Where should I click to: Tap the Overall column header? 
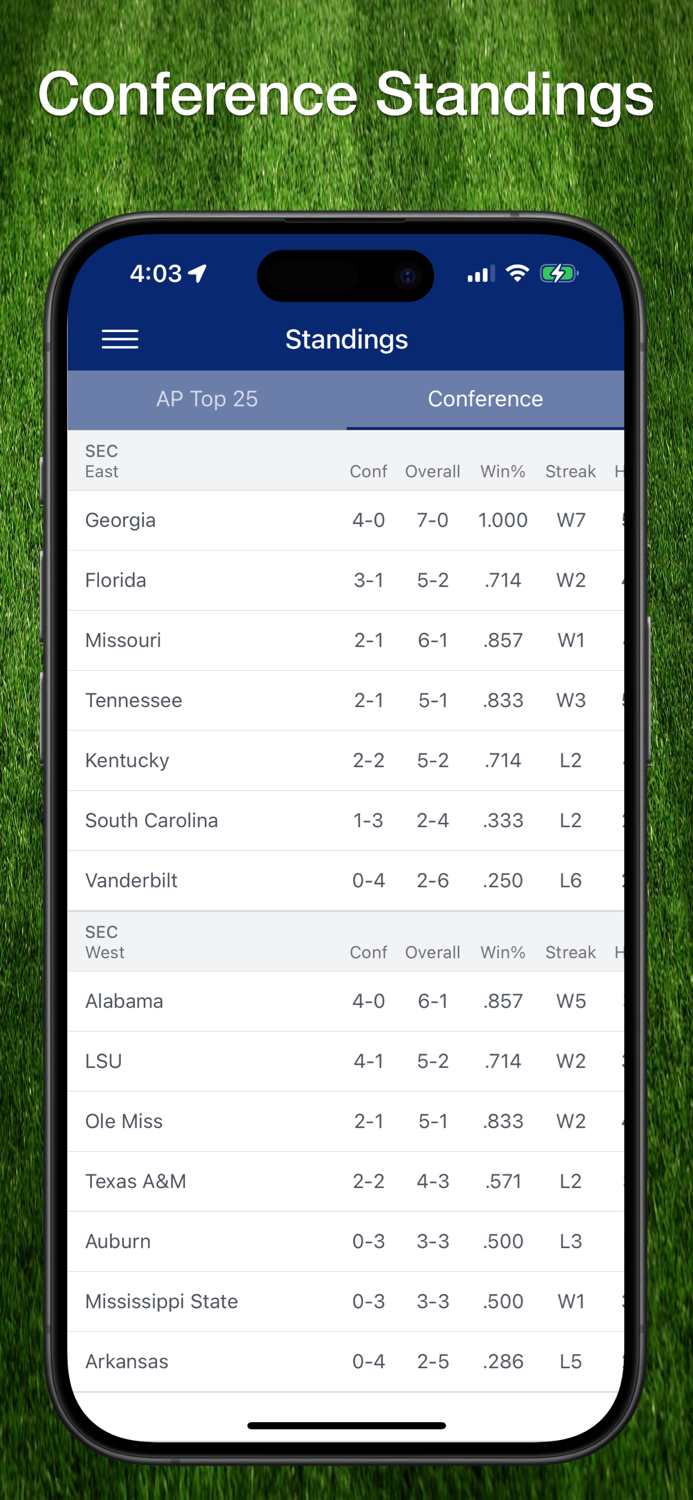click(x=432, y=471)
